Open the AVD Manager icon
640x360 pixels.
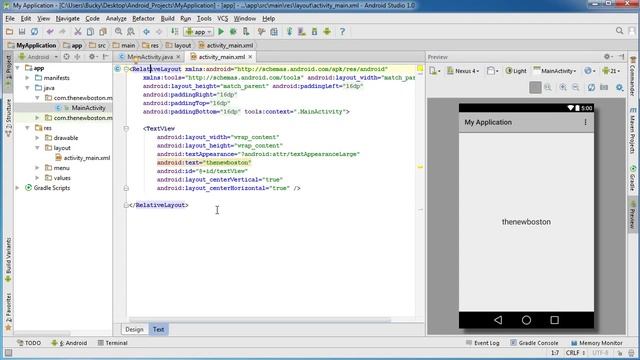[x=302, y=32]
